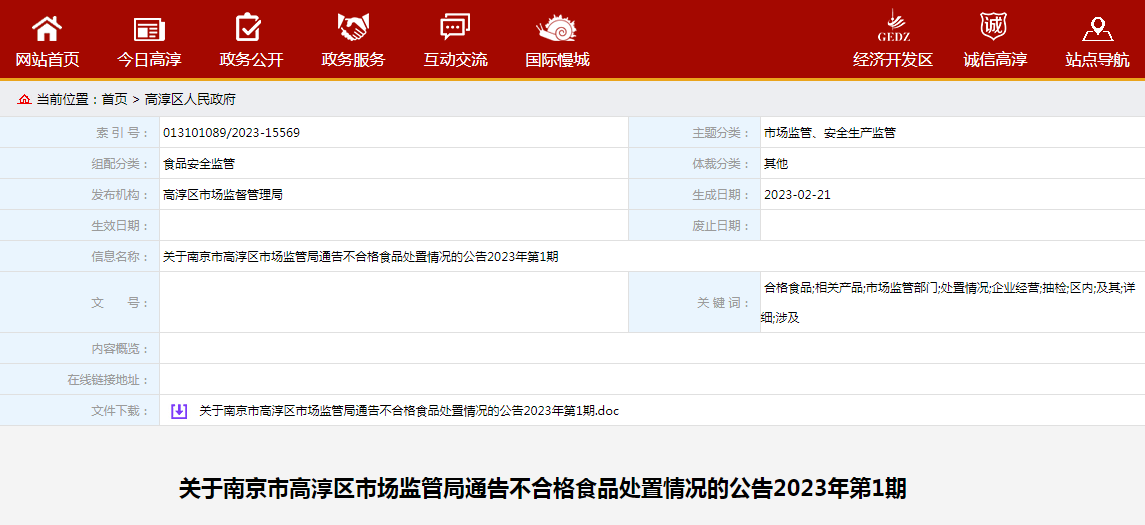Select the 政务服务 menu text label

[x=353, y=59]
